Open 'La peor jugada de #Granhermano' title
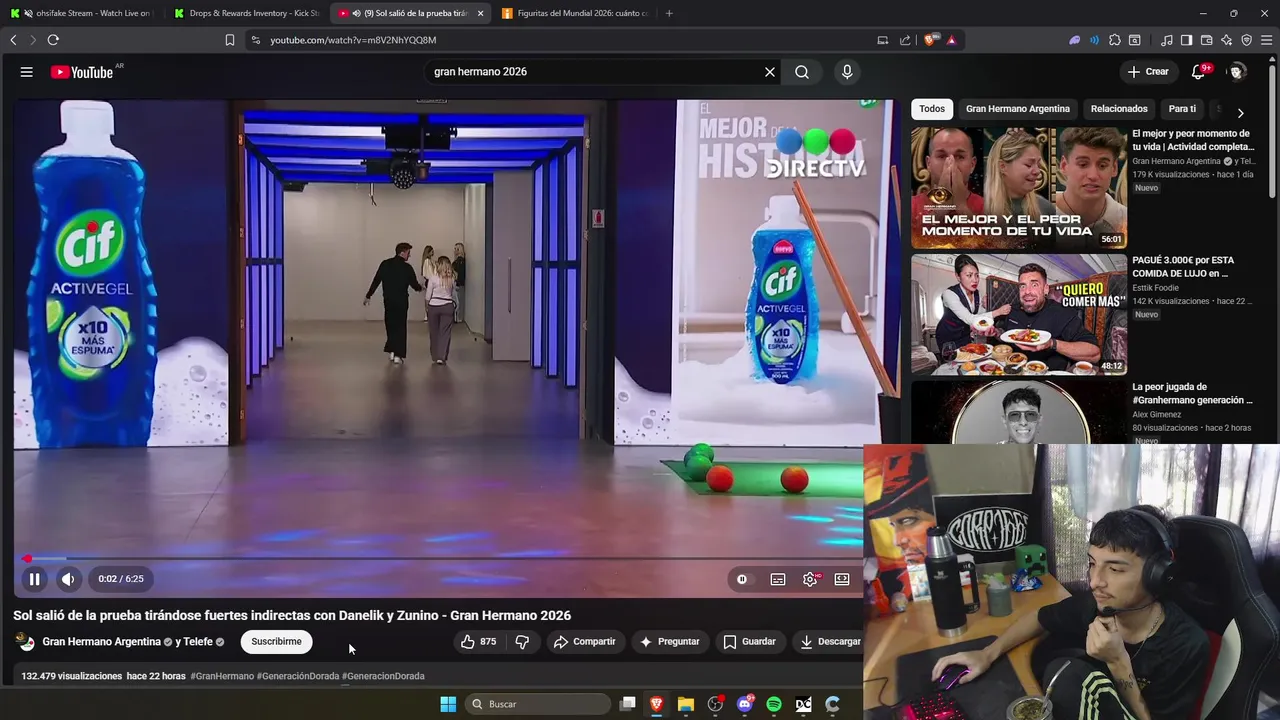The width and height of the screenshot is (1280, 720). coord(1192,393)
